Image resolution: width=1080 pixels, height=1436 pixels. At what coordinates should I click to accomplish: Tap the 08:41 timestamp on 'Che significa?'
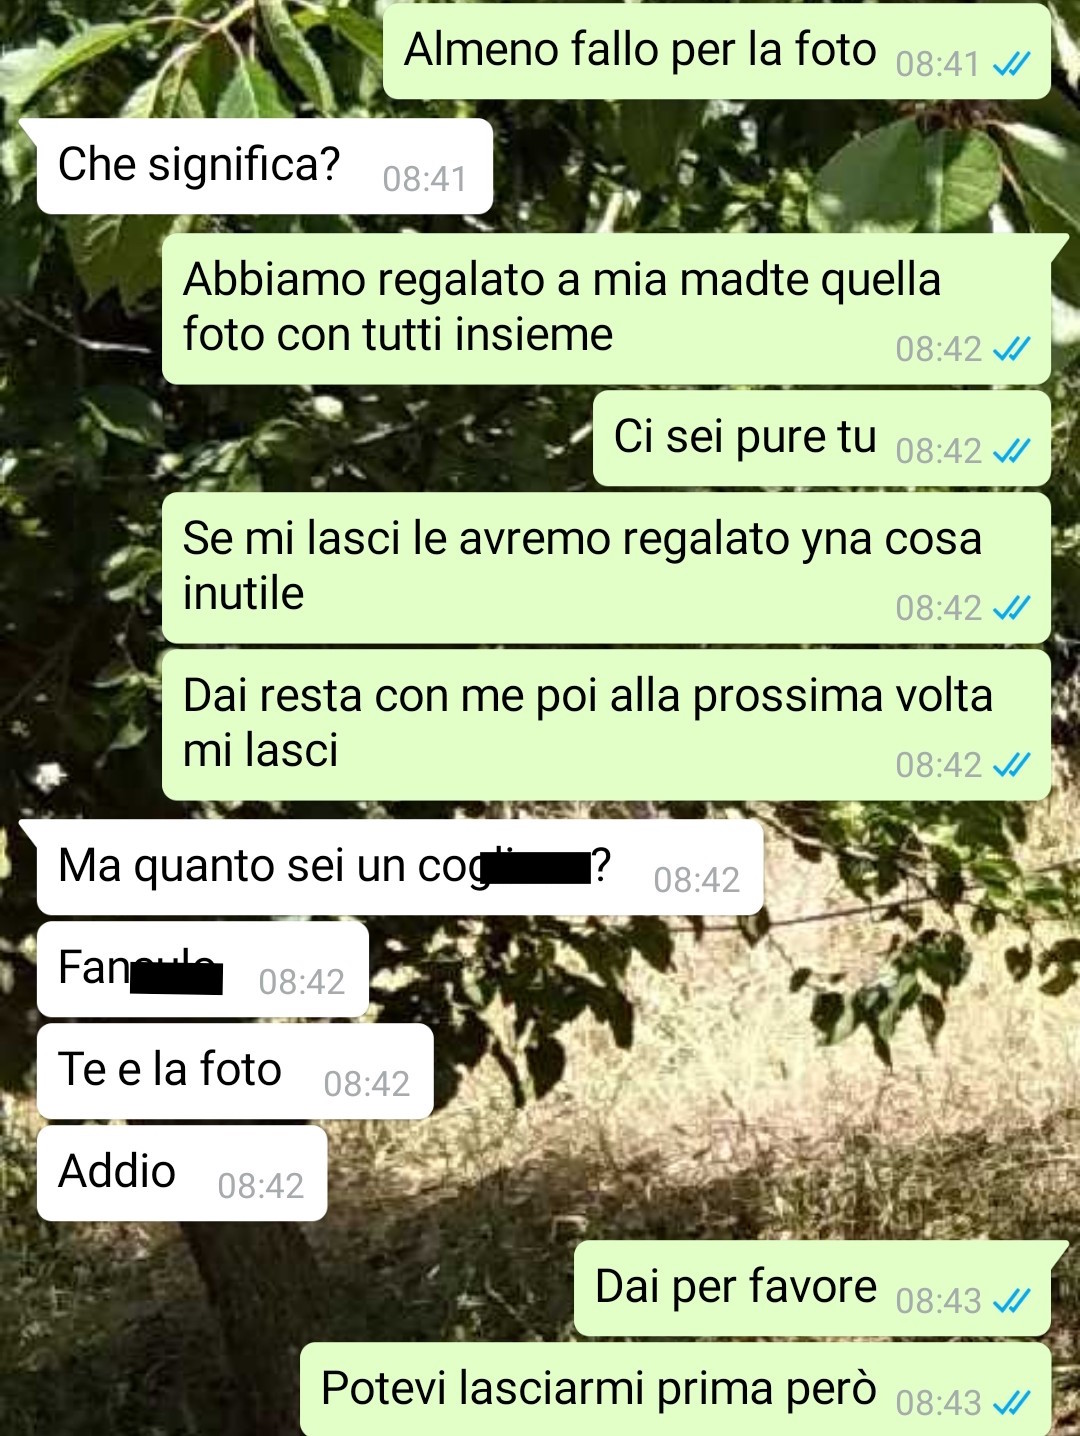(425, 180)
